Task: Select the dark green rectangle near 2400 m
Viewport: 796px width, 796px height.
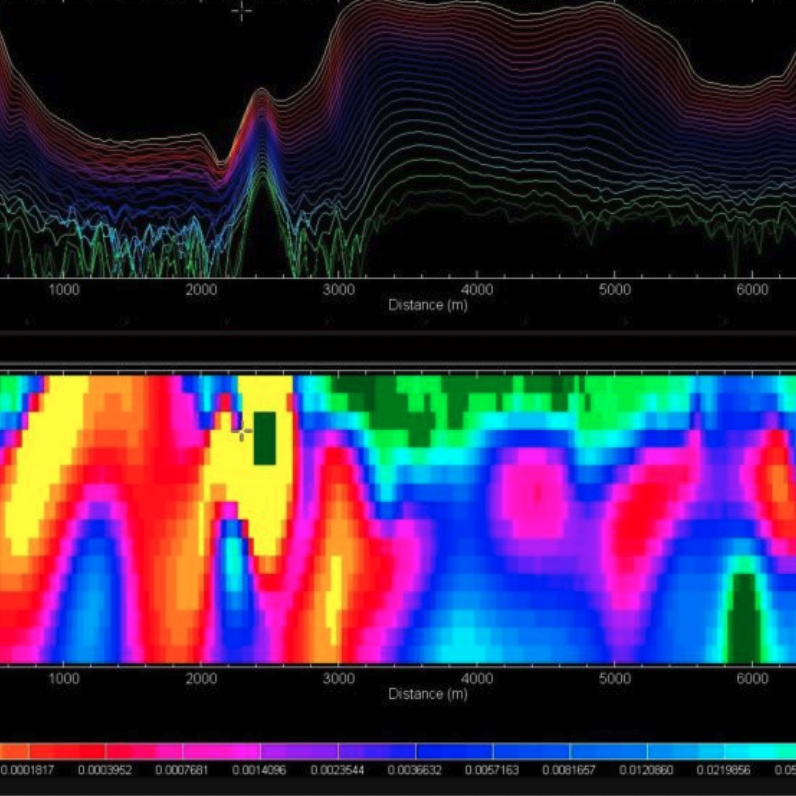Action: pos(265,438)
